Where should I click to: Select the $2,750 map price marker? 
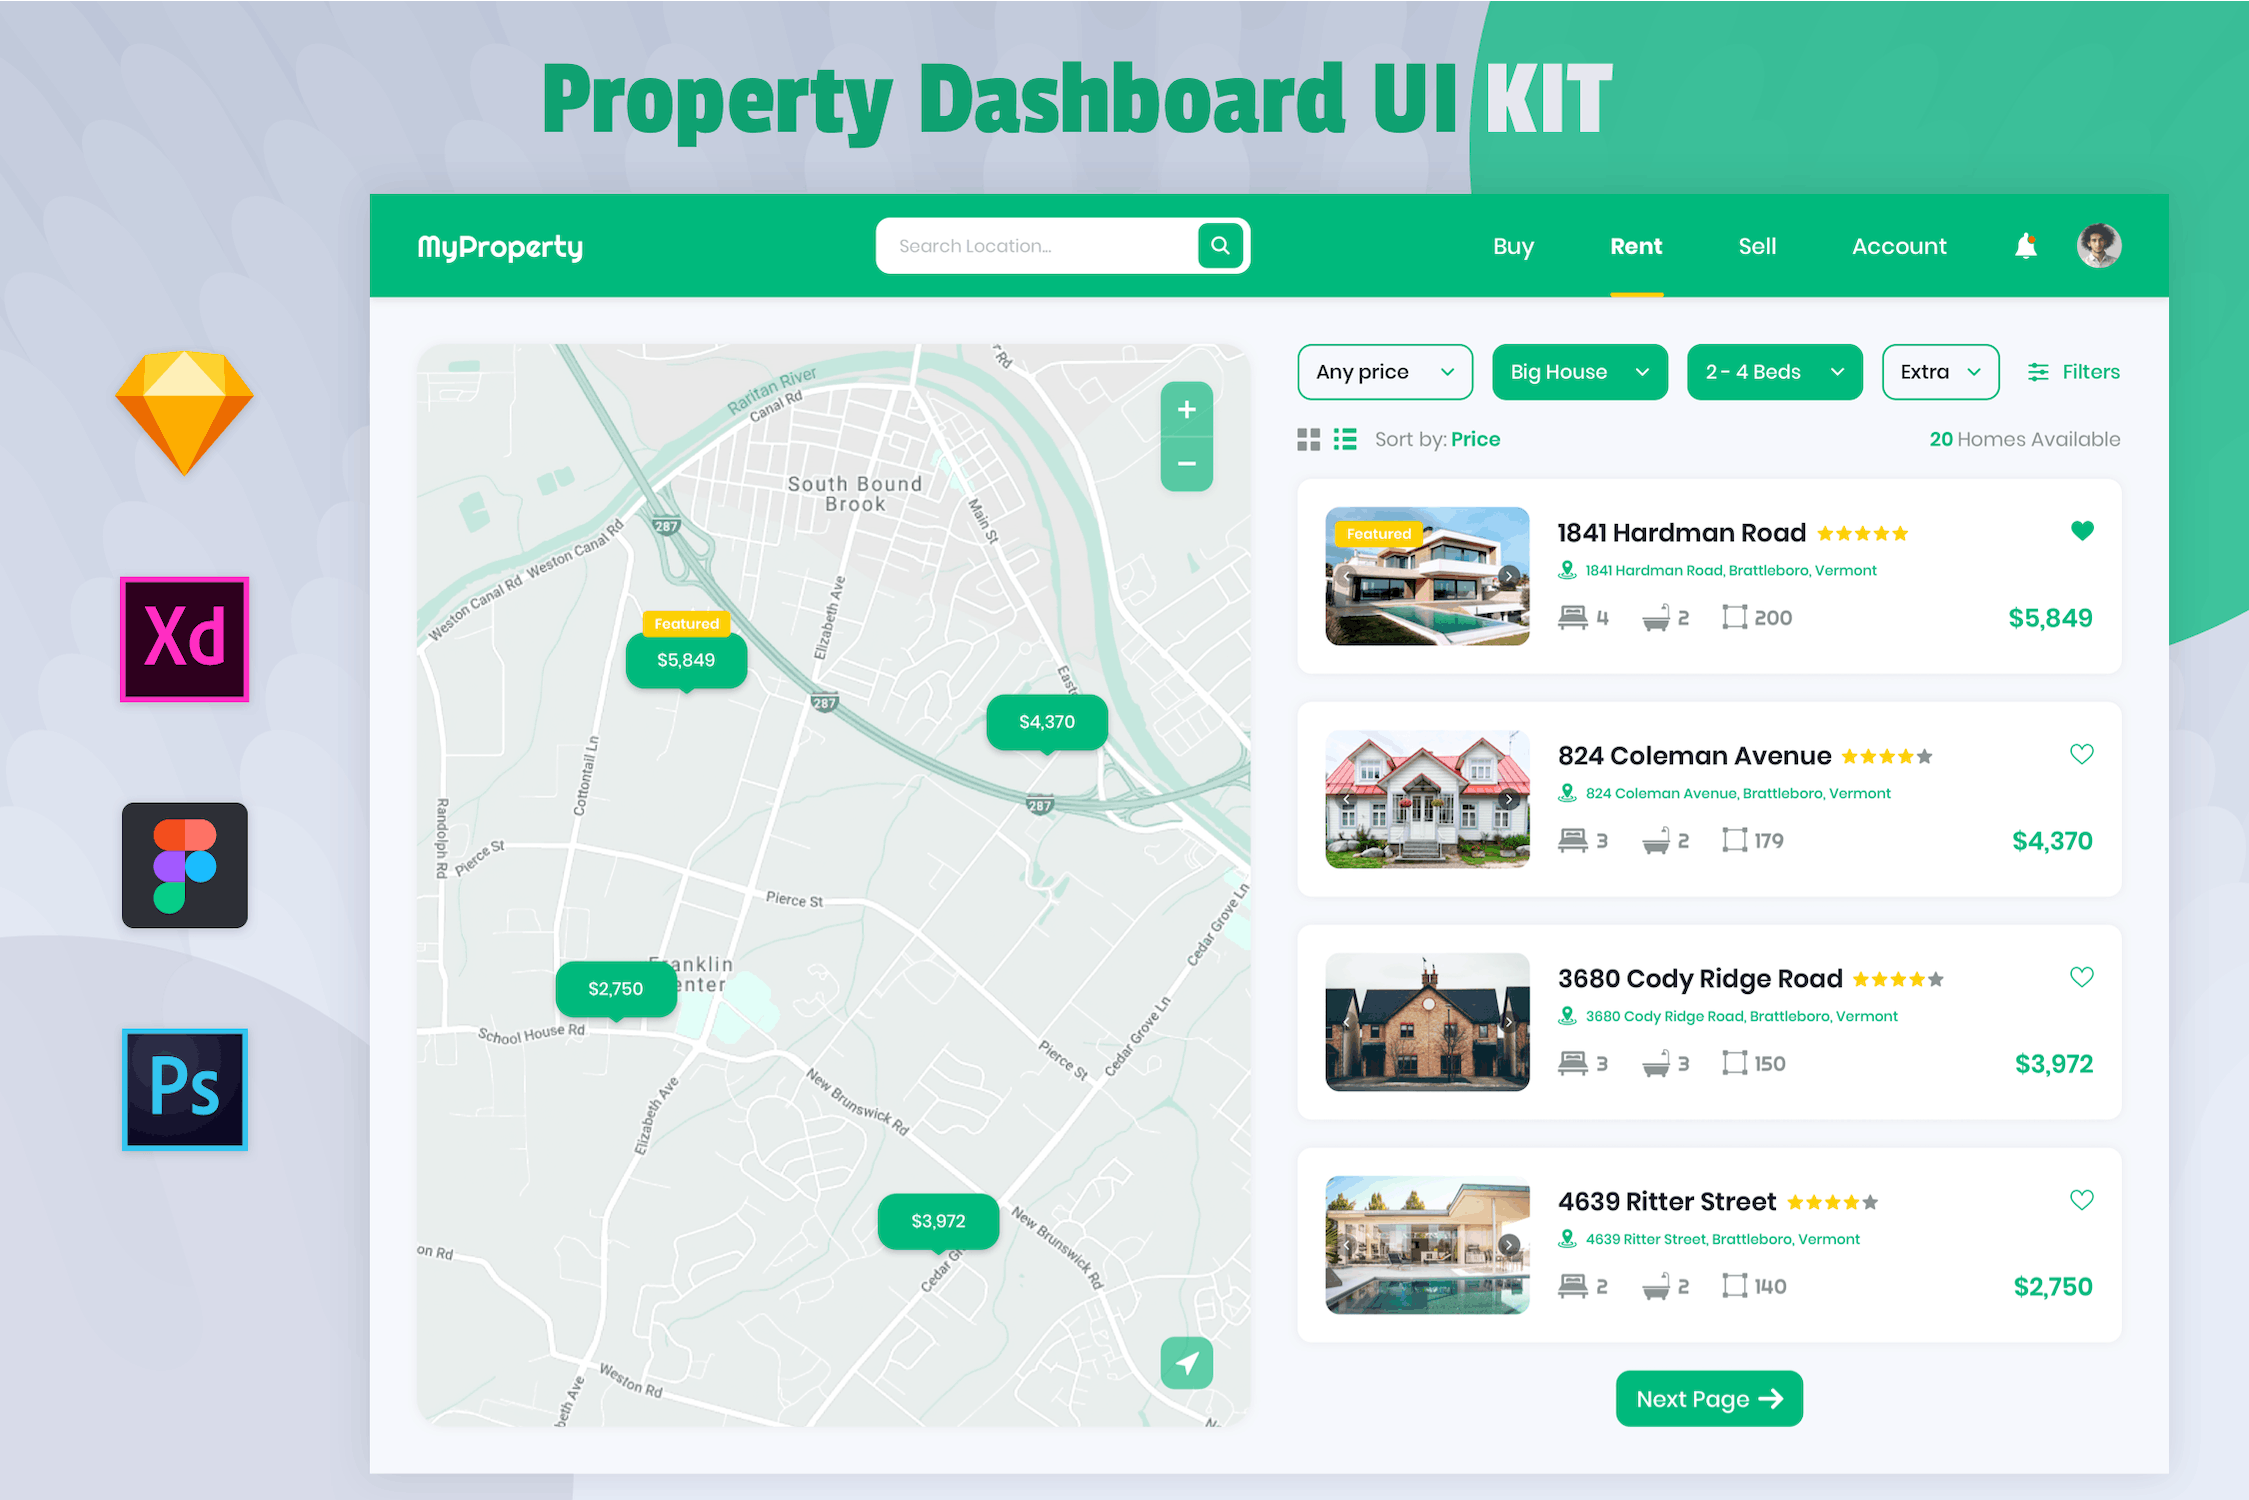616,990
